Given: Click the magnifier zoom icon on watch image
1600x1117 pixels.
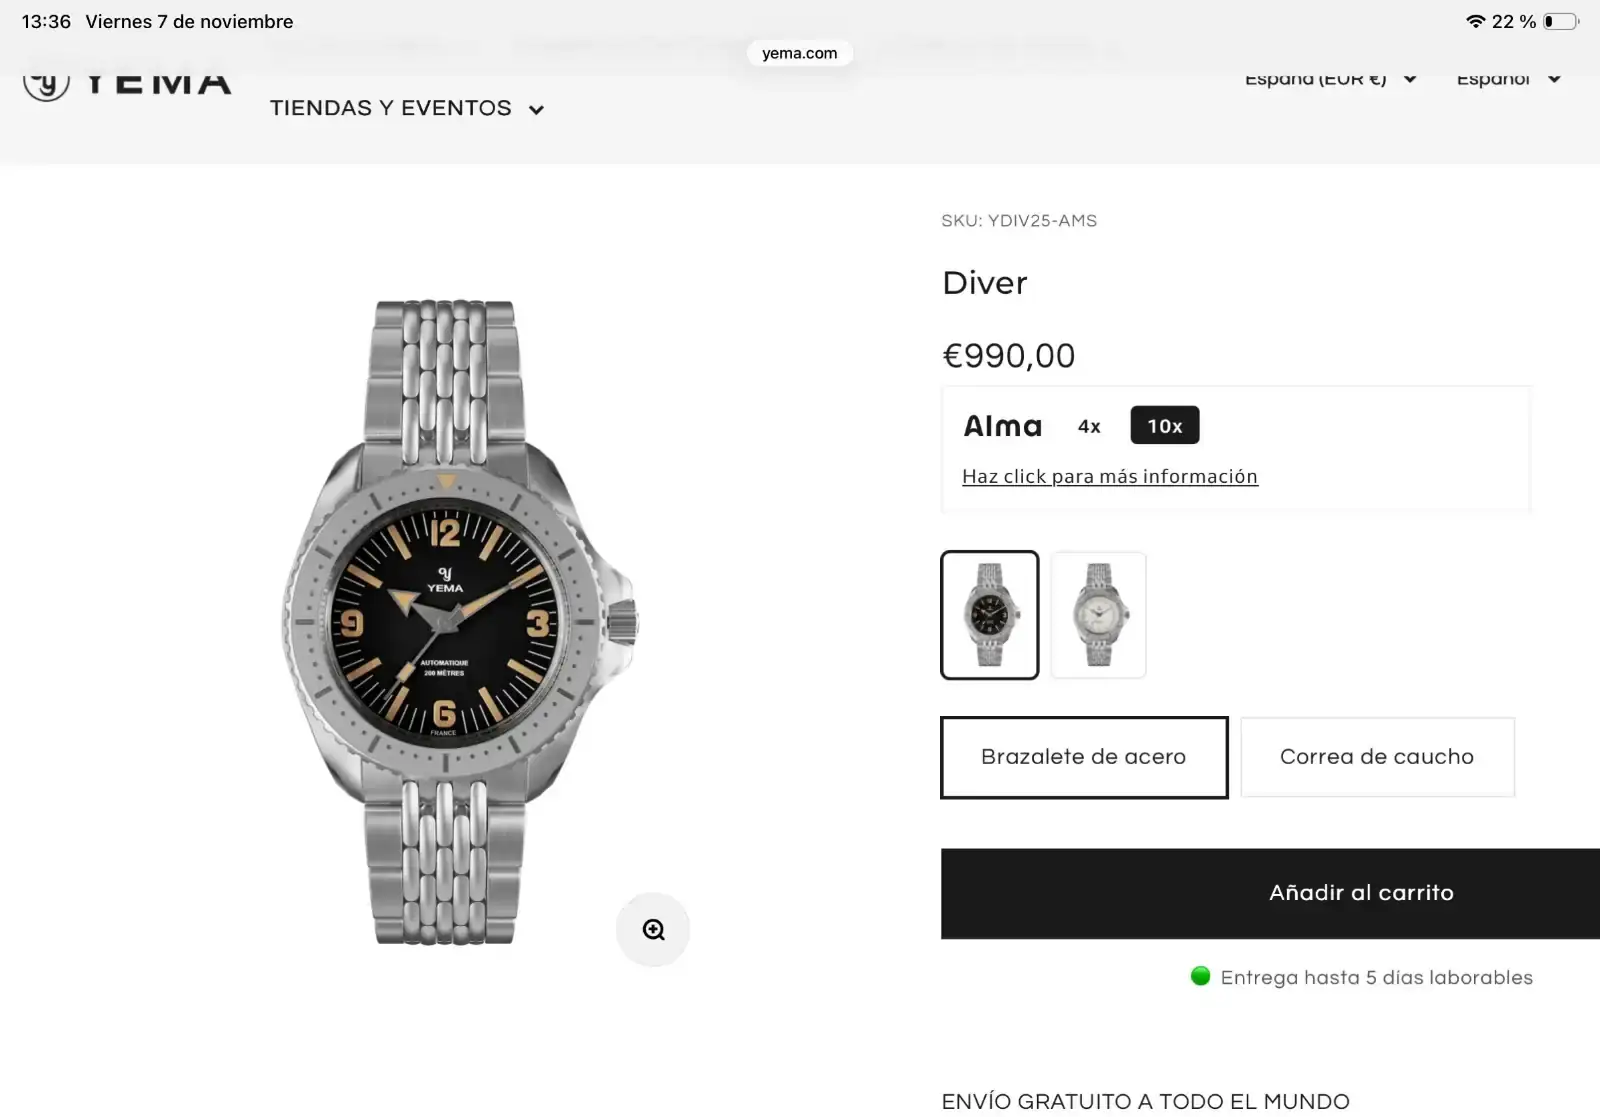Looking at the screenshot, I should pyautogui.click(x=653, y=930).
